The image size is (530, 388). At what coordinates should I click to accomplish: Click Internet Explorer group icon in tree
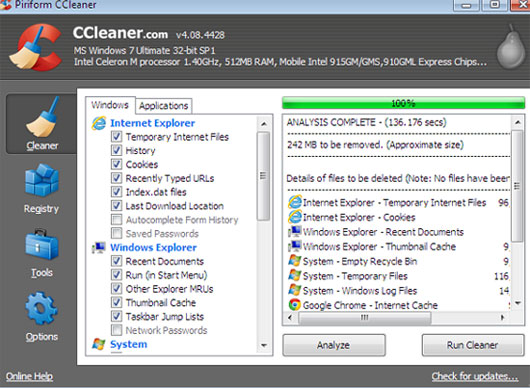point(99,123)
